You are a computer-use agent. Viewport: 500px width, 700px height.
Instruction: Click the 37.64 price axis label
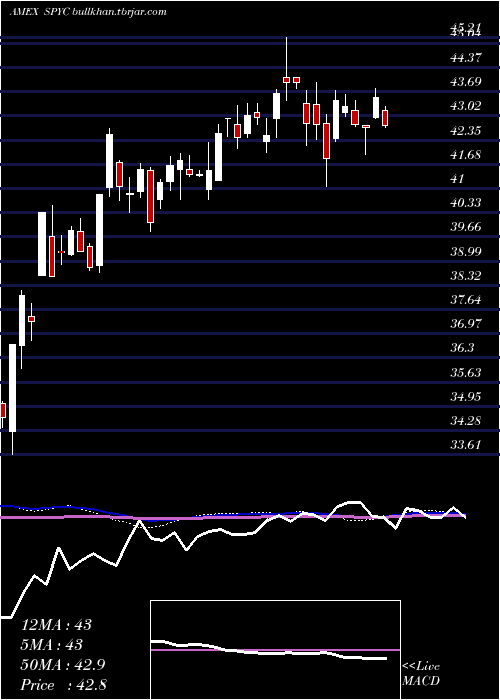pyautogui.click(x=466, y=299)
